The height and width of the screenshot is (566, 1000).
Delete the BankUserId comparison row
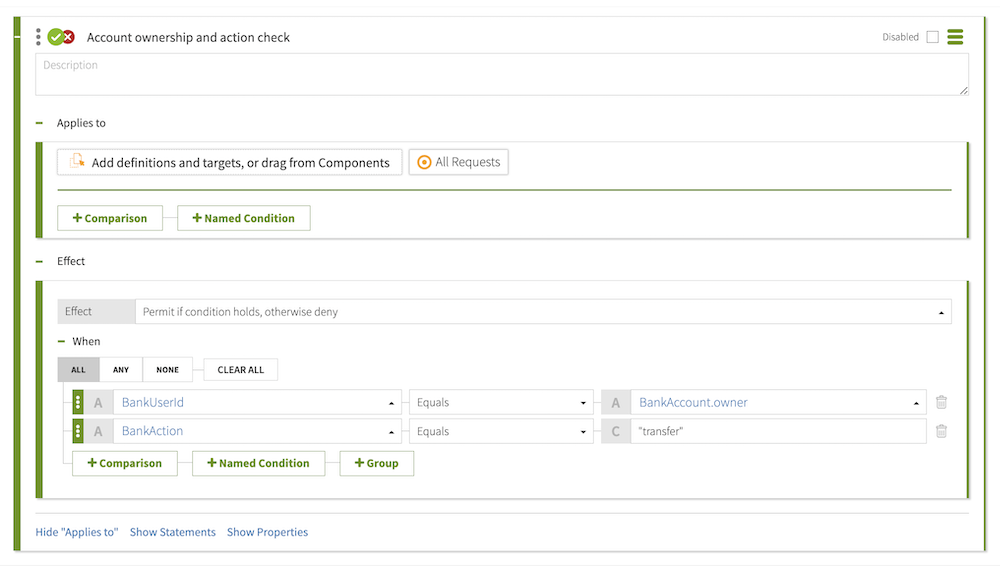[x=941, y=403]
